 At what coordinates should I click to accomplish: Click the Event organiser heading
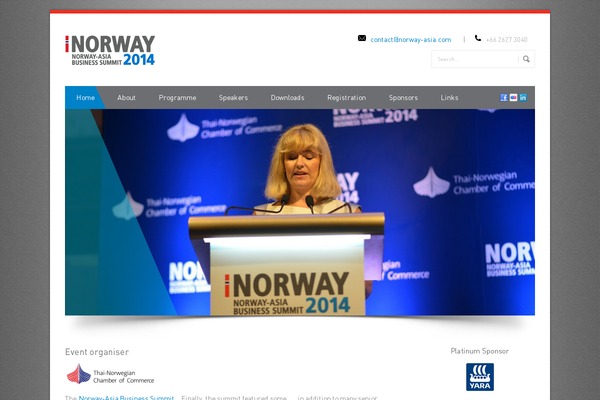97,352
